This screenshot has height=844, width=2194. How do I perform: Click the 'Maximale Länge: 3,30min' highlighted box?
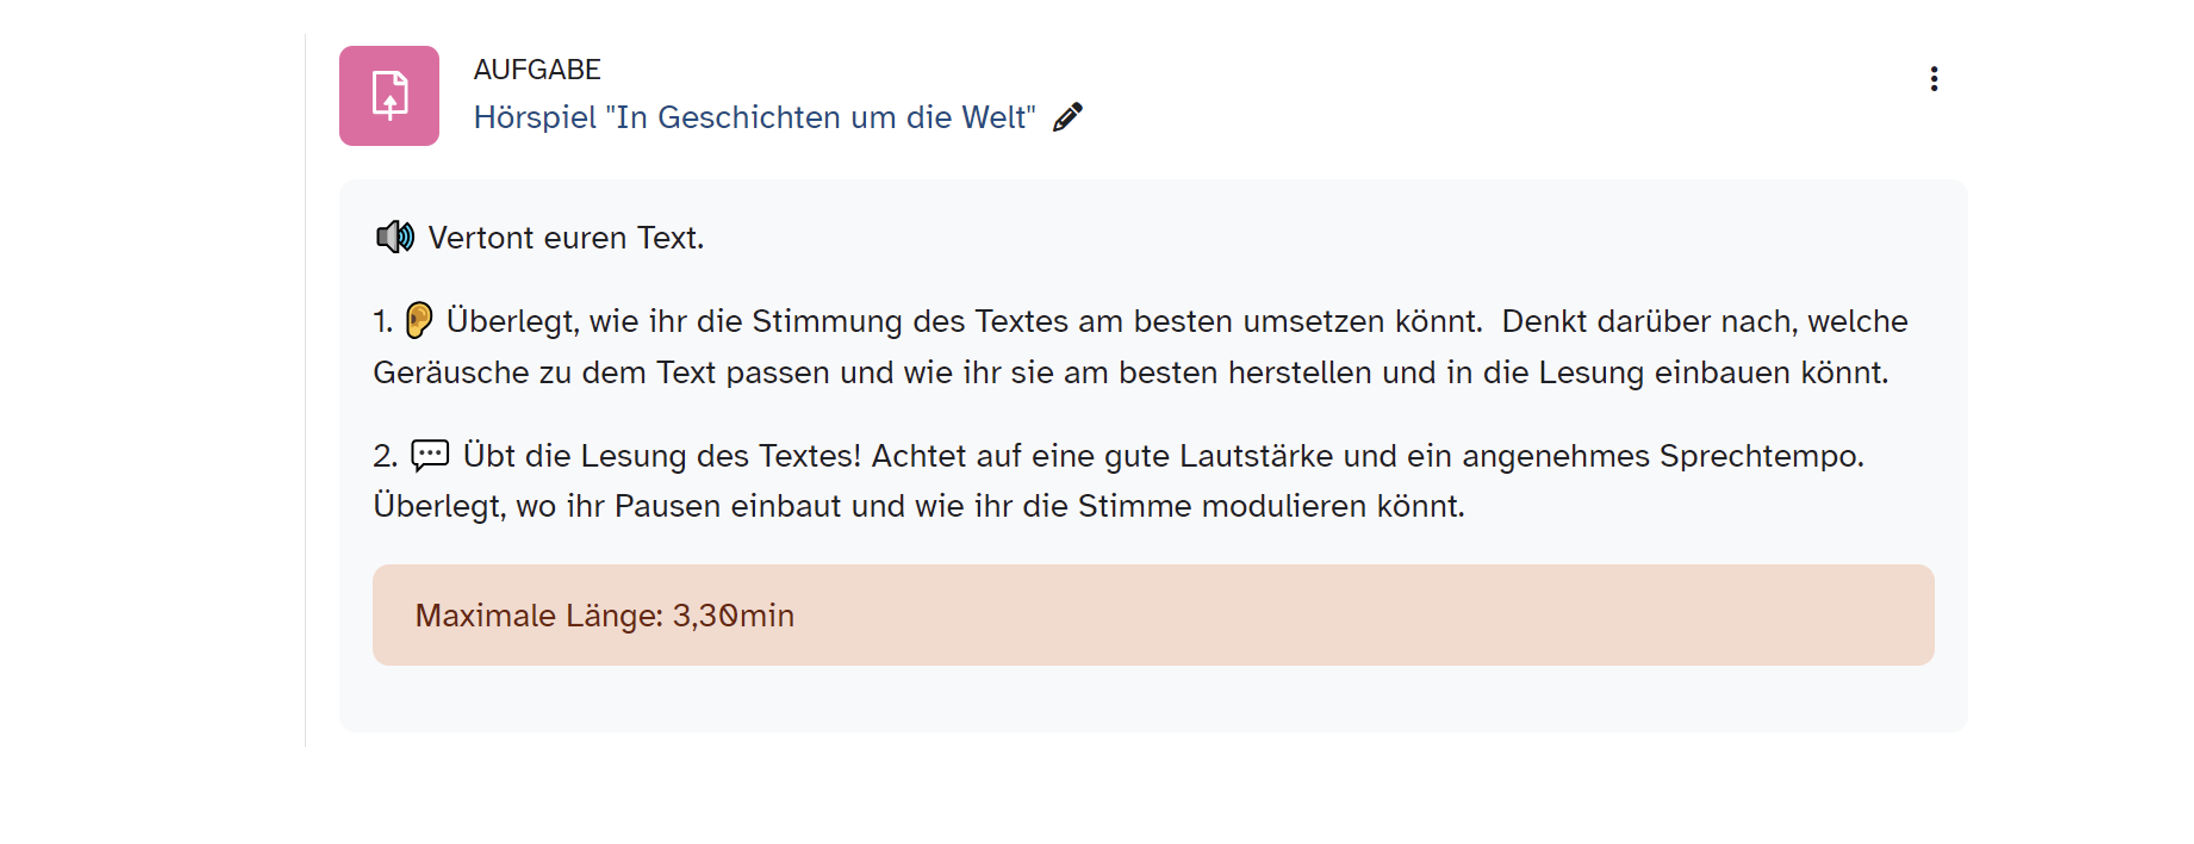(x=1153, y=615)
